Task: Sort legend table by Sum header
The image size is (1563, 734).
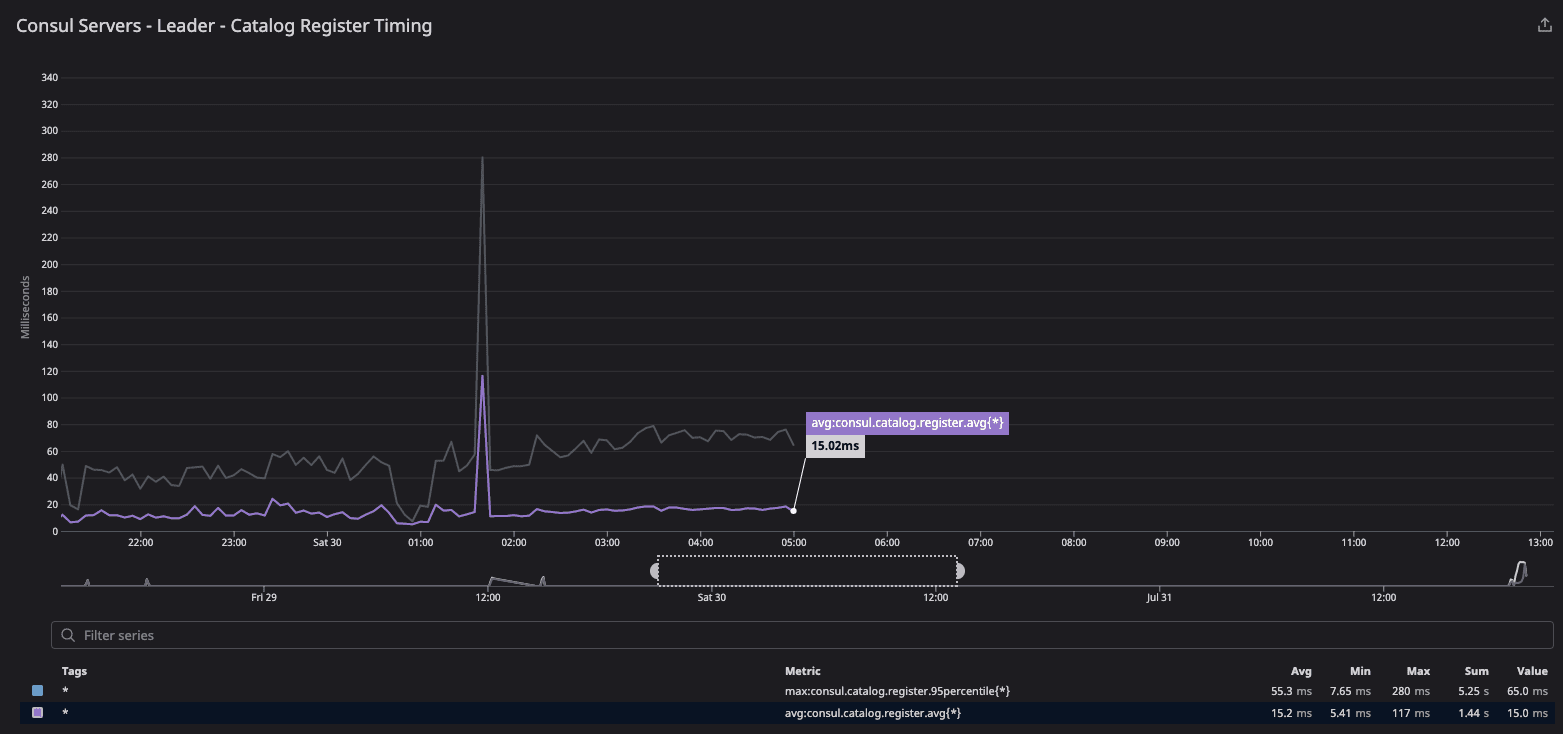Action: click(x=1477, y=671)
